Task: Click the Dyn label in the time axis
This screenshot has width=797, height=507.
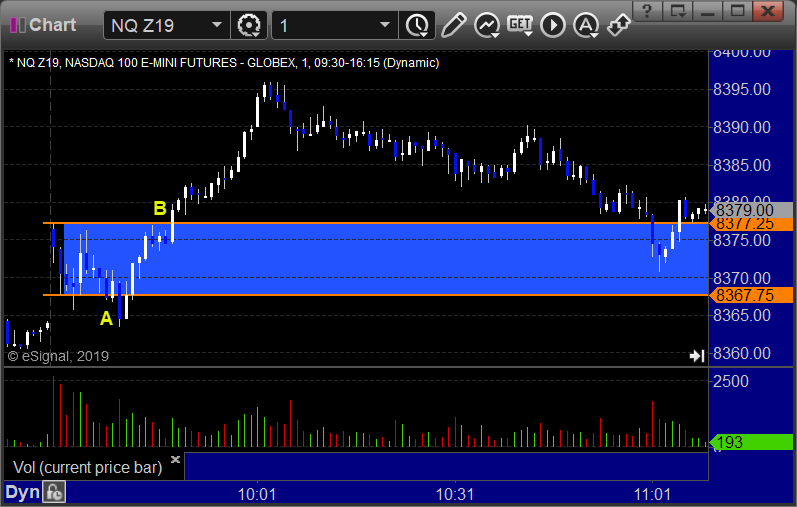Action: tap(22, 492)
